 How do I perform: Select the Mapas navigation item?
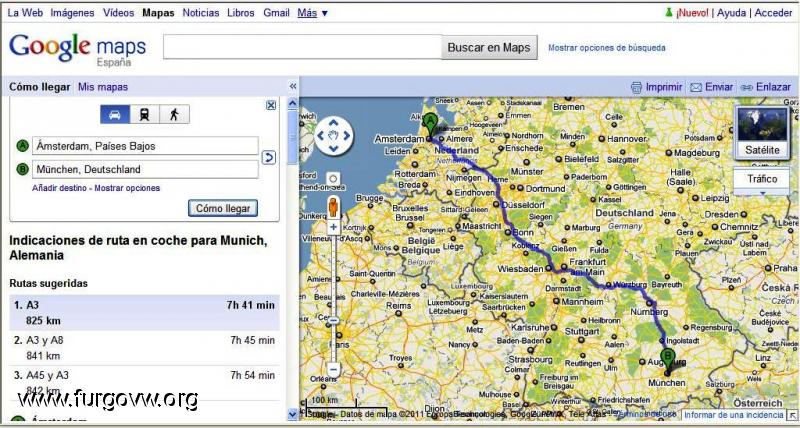tap(158, 13)
